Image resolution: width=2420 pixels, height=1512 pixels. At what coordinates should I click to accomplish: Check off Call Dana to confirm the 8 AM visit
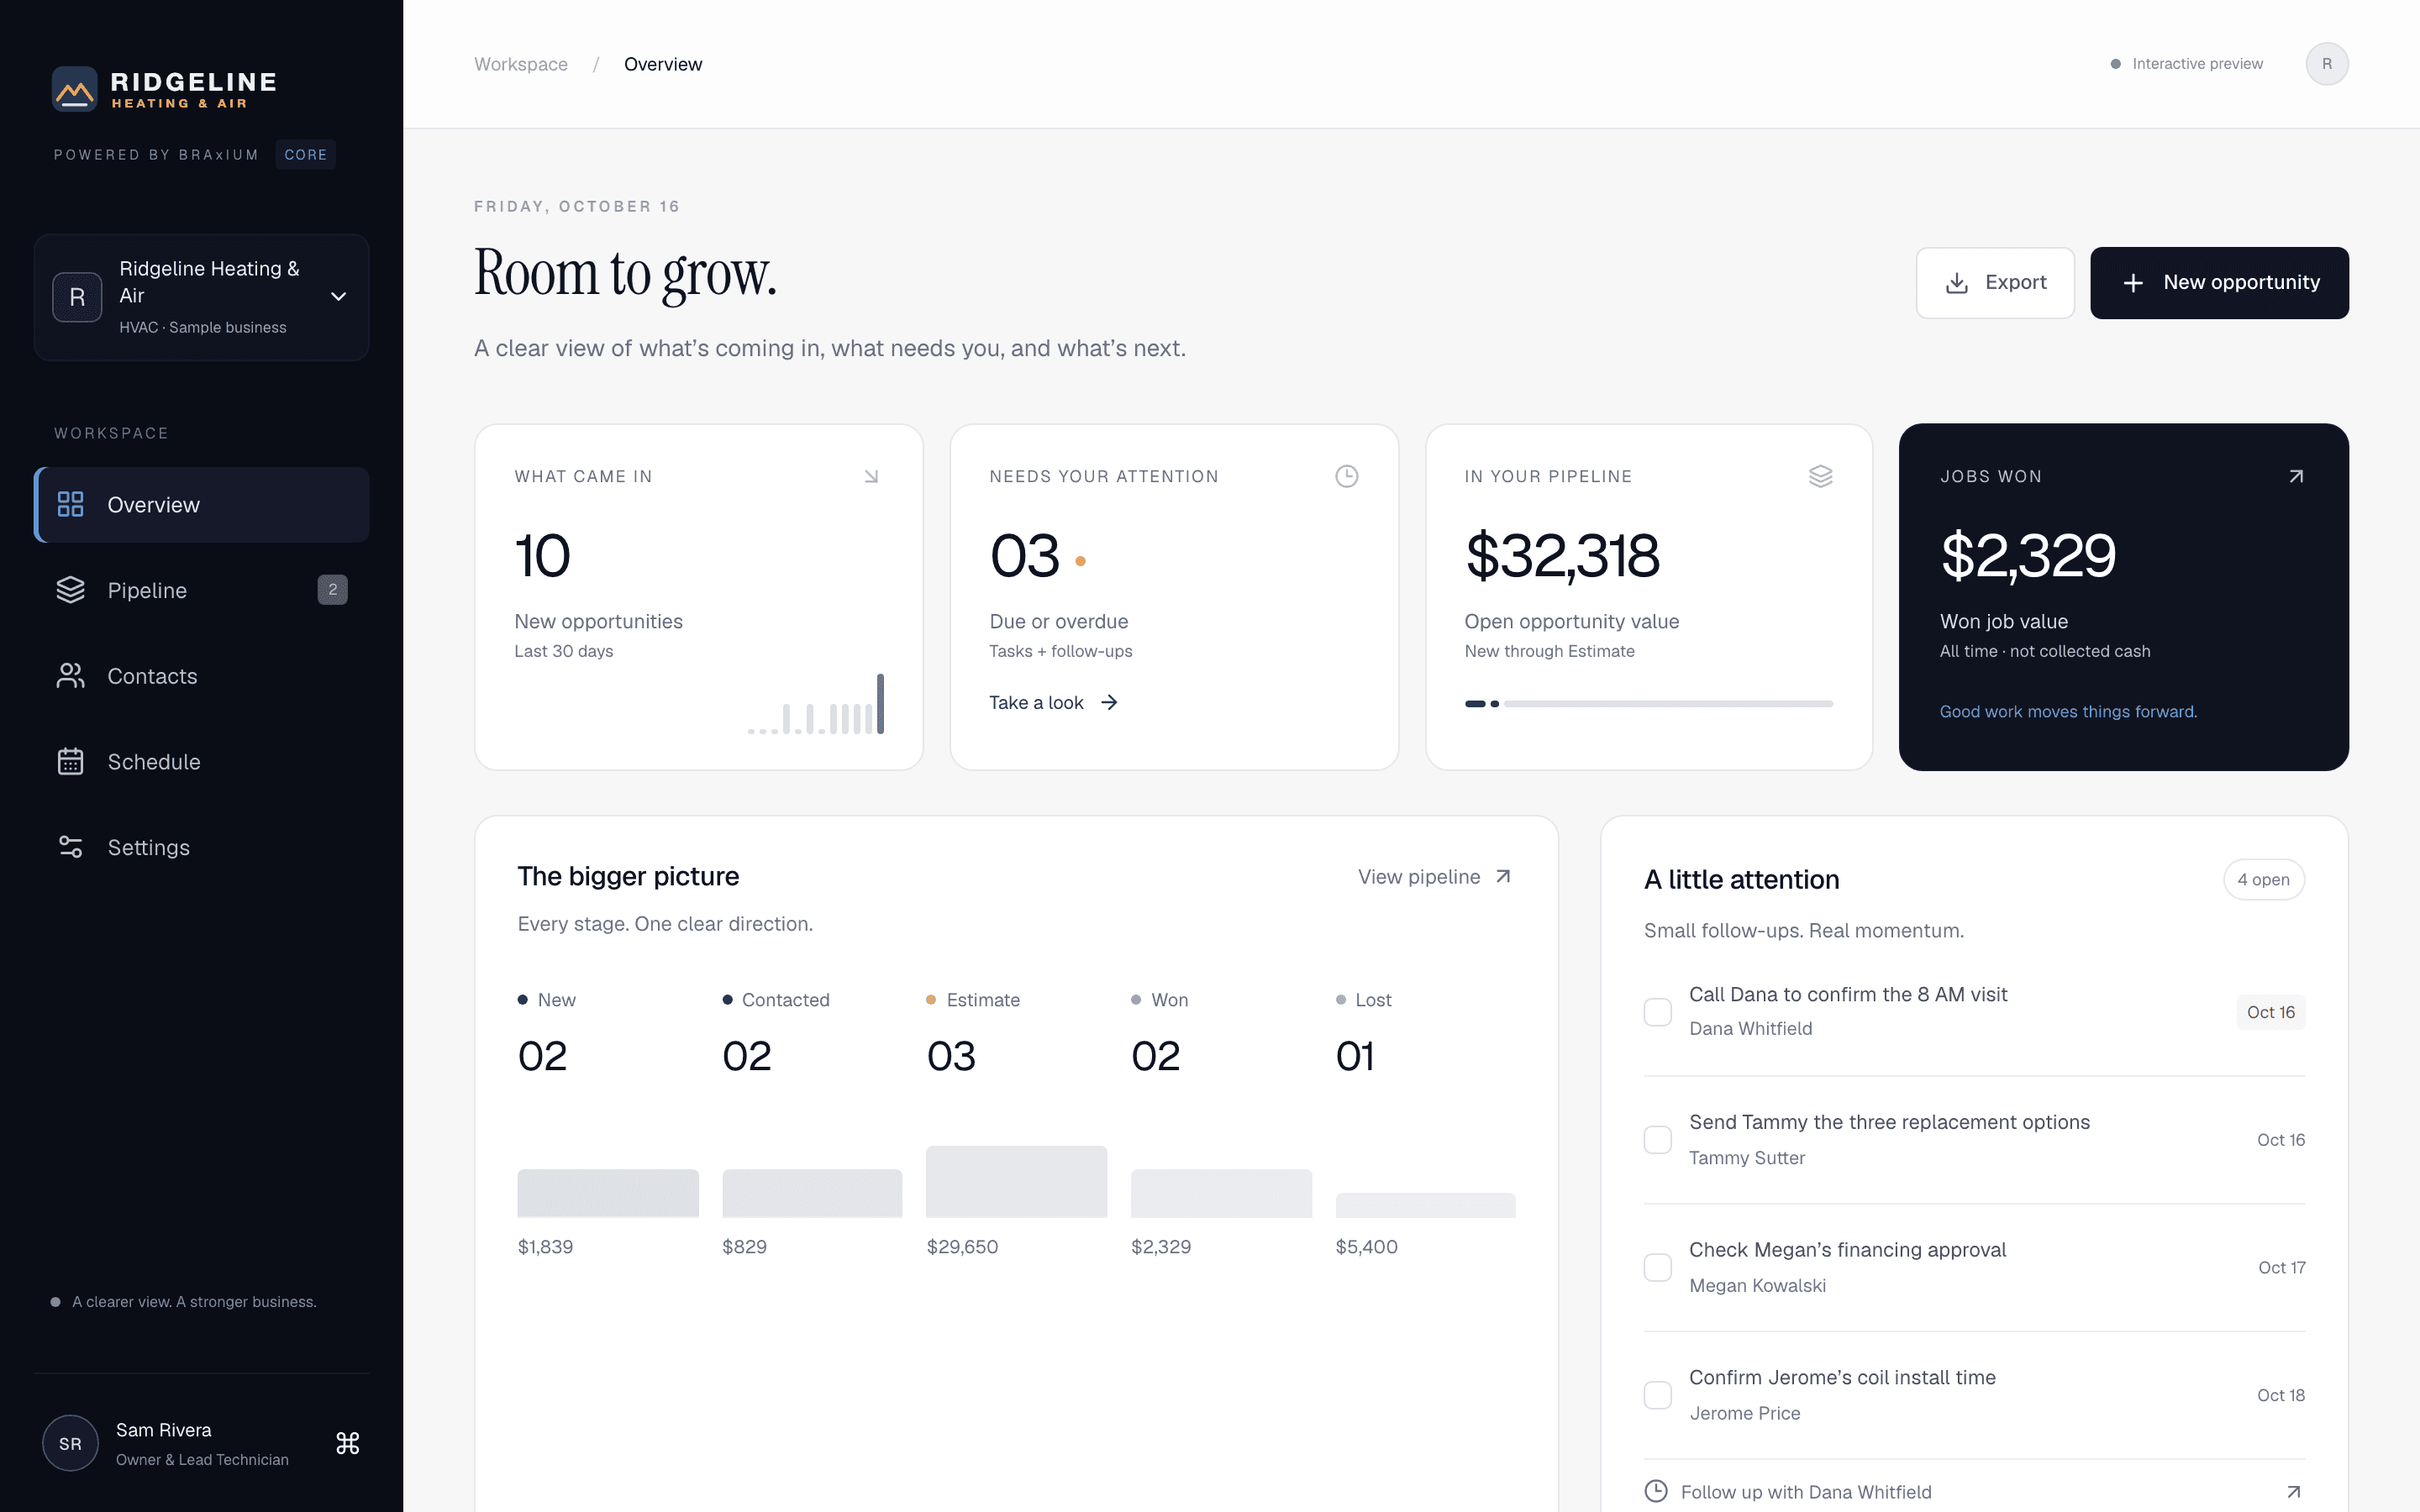click(x=1658, y=1012)
